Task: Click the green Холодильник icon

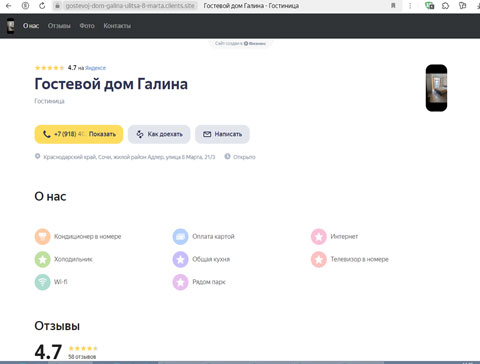Action: (42, 259)
